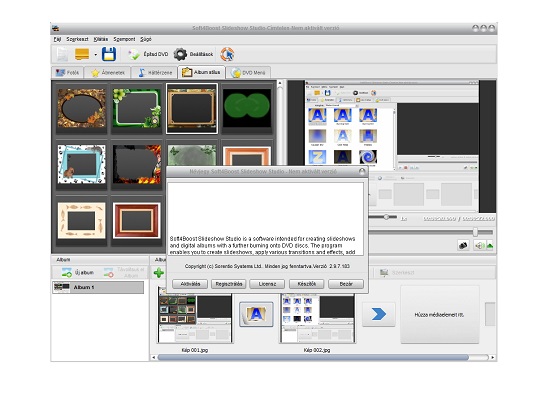The image size is (550, 394).
Task: Click the yellow open project folder icon
Action: [x=82, y=54]
